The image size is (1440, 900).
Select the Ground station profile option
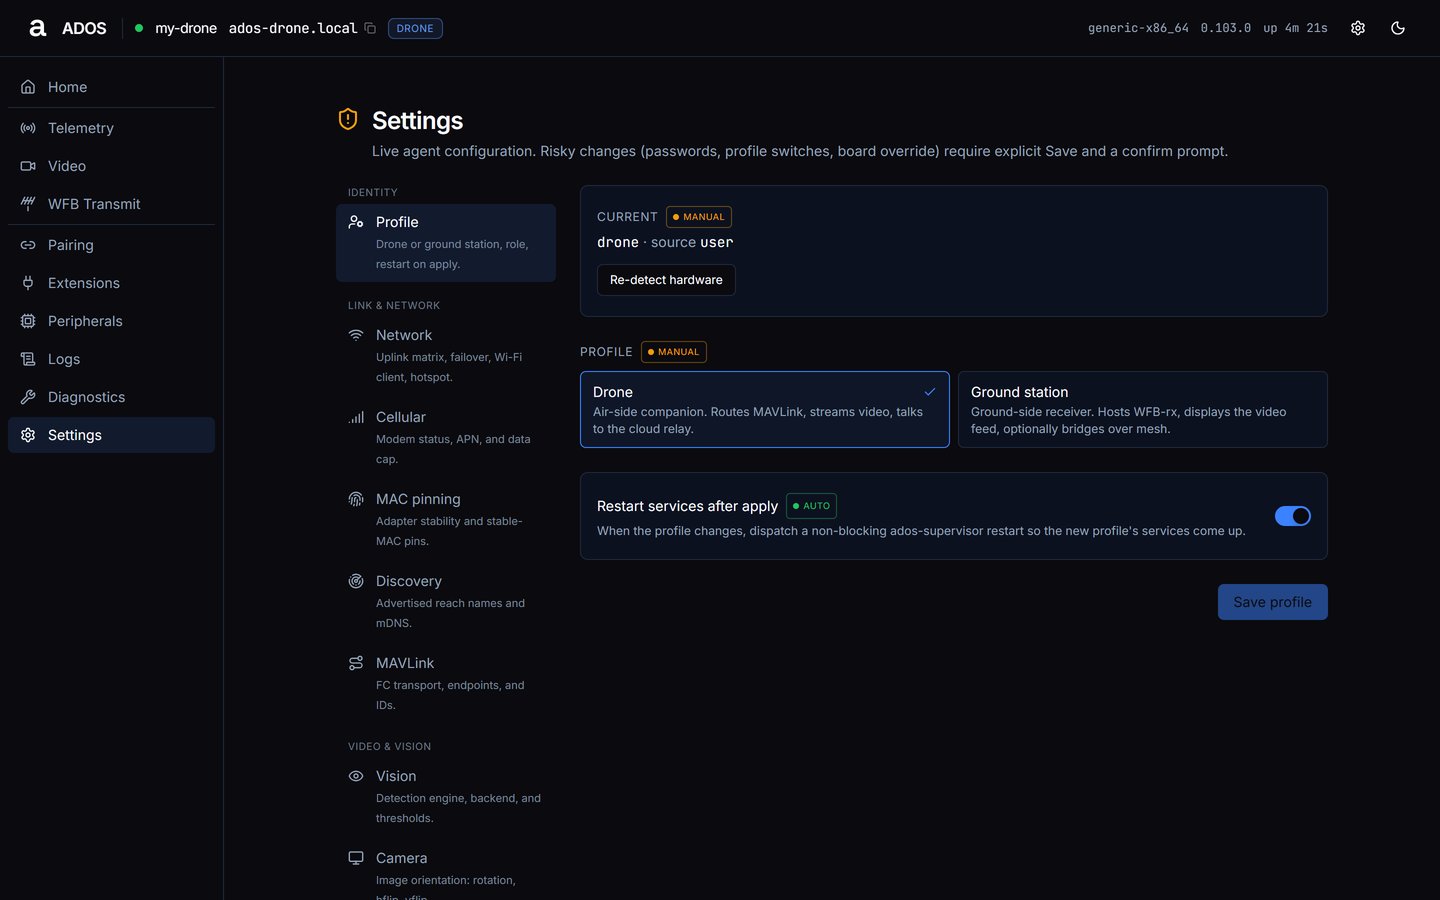coord(1143,410)
